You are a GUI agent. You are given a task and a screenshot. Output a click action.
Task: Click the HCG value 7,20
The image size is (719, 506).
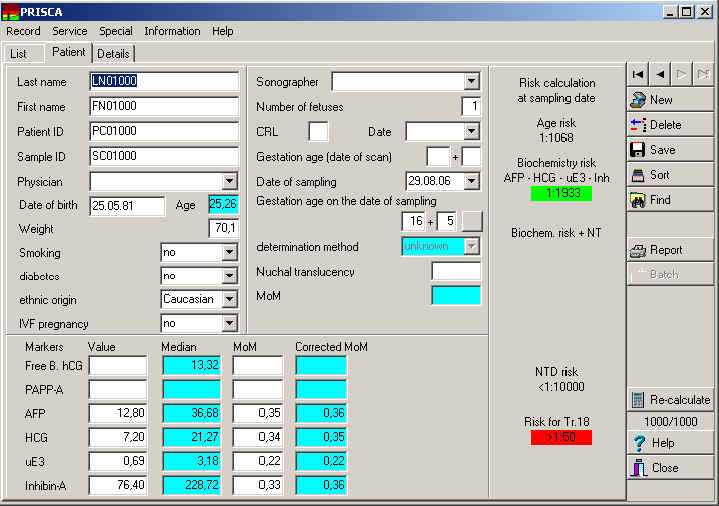click(x=118, y=437)
